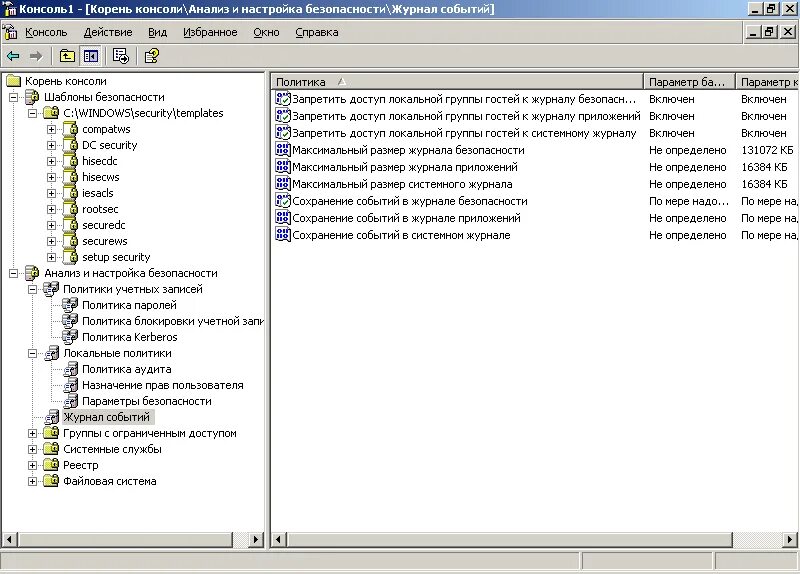
Task: Expand the hisecdc template node
Action: (52, 161)
